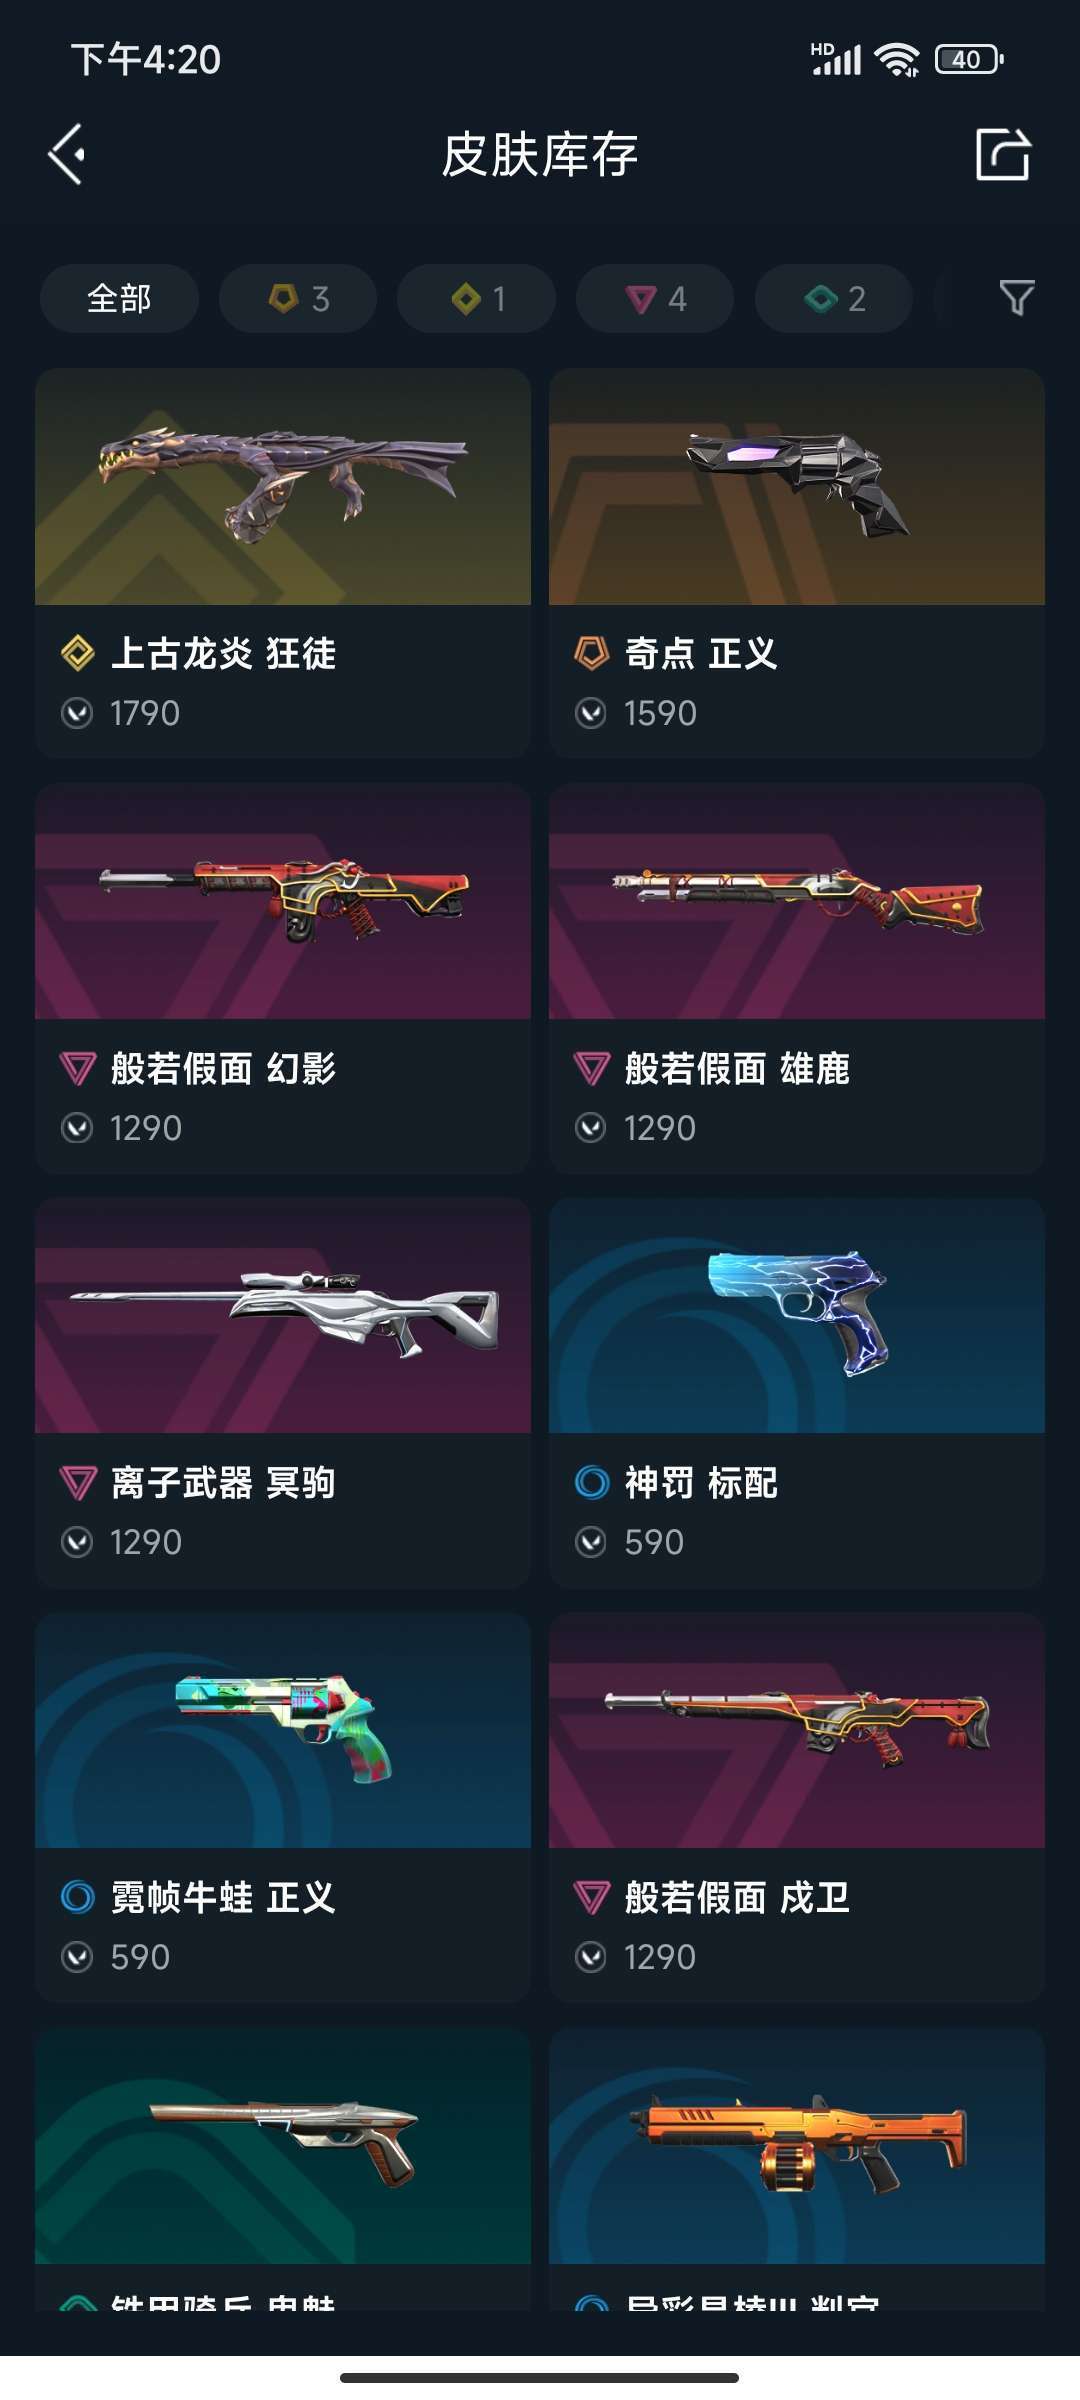
Task: Open the silver silenced pistol skin image
Action: click(x=283, y=2145)
